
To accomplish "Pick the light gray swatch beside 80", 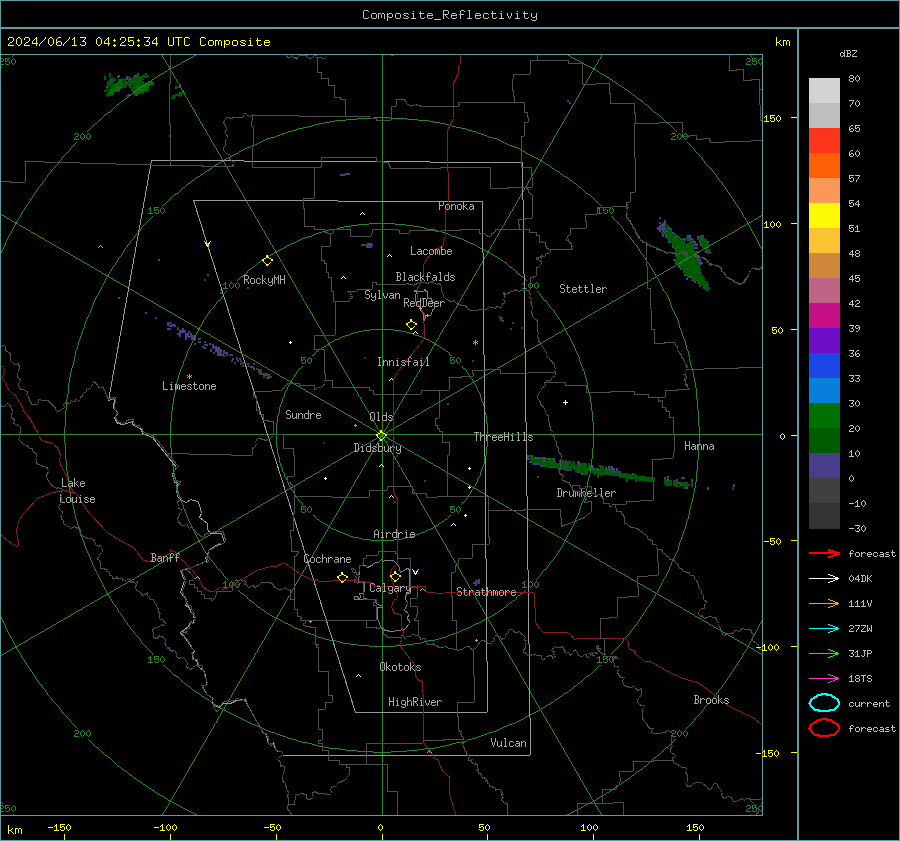I will click(824, 90).
